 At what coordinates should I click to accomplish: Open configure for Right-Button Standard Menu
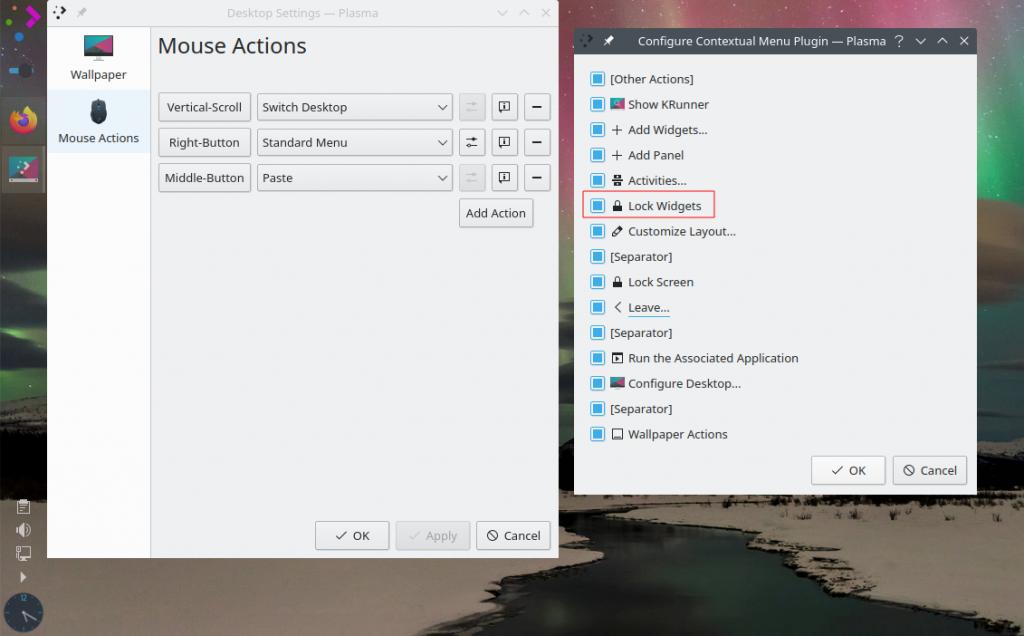472,142
